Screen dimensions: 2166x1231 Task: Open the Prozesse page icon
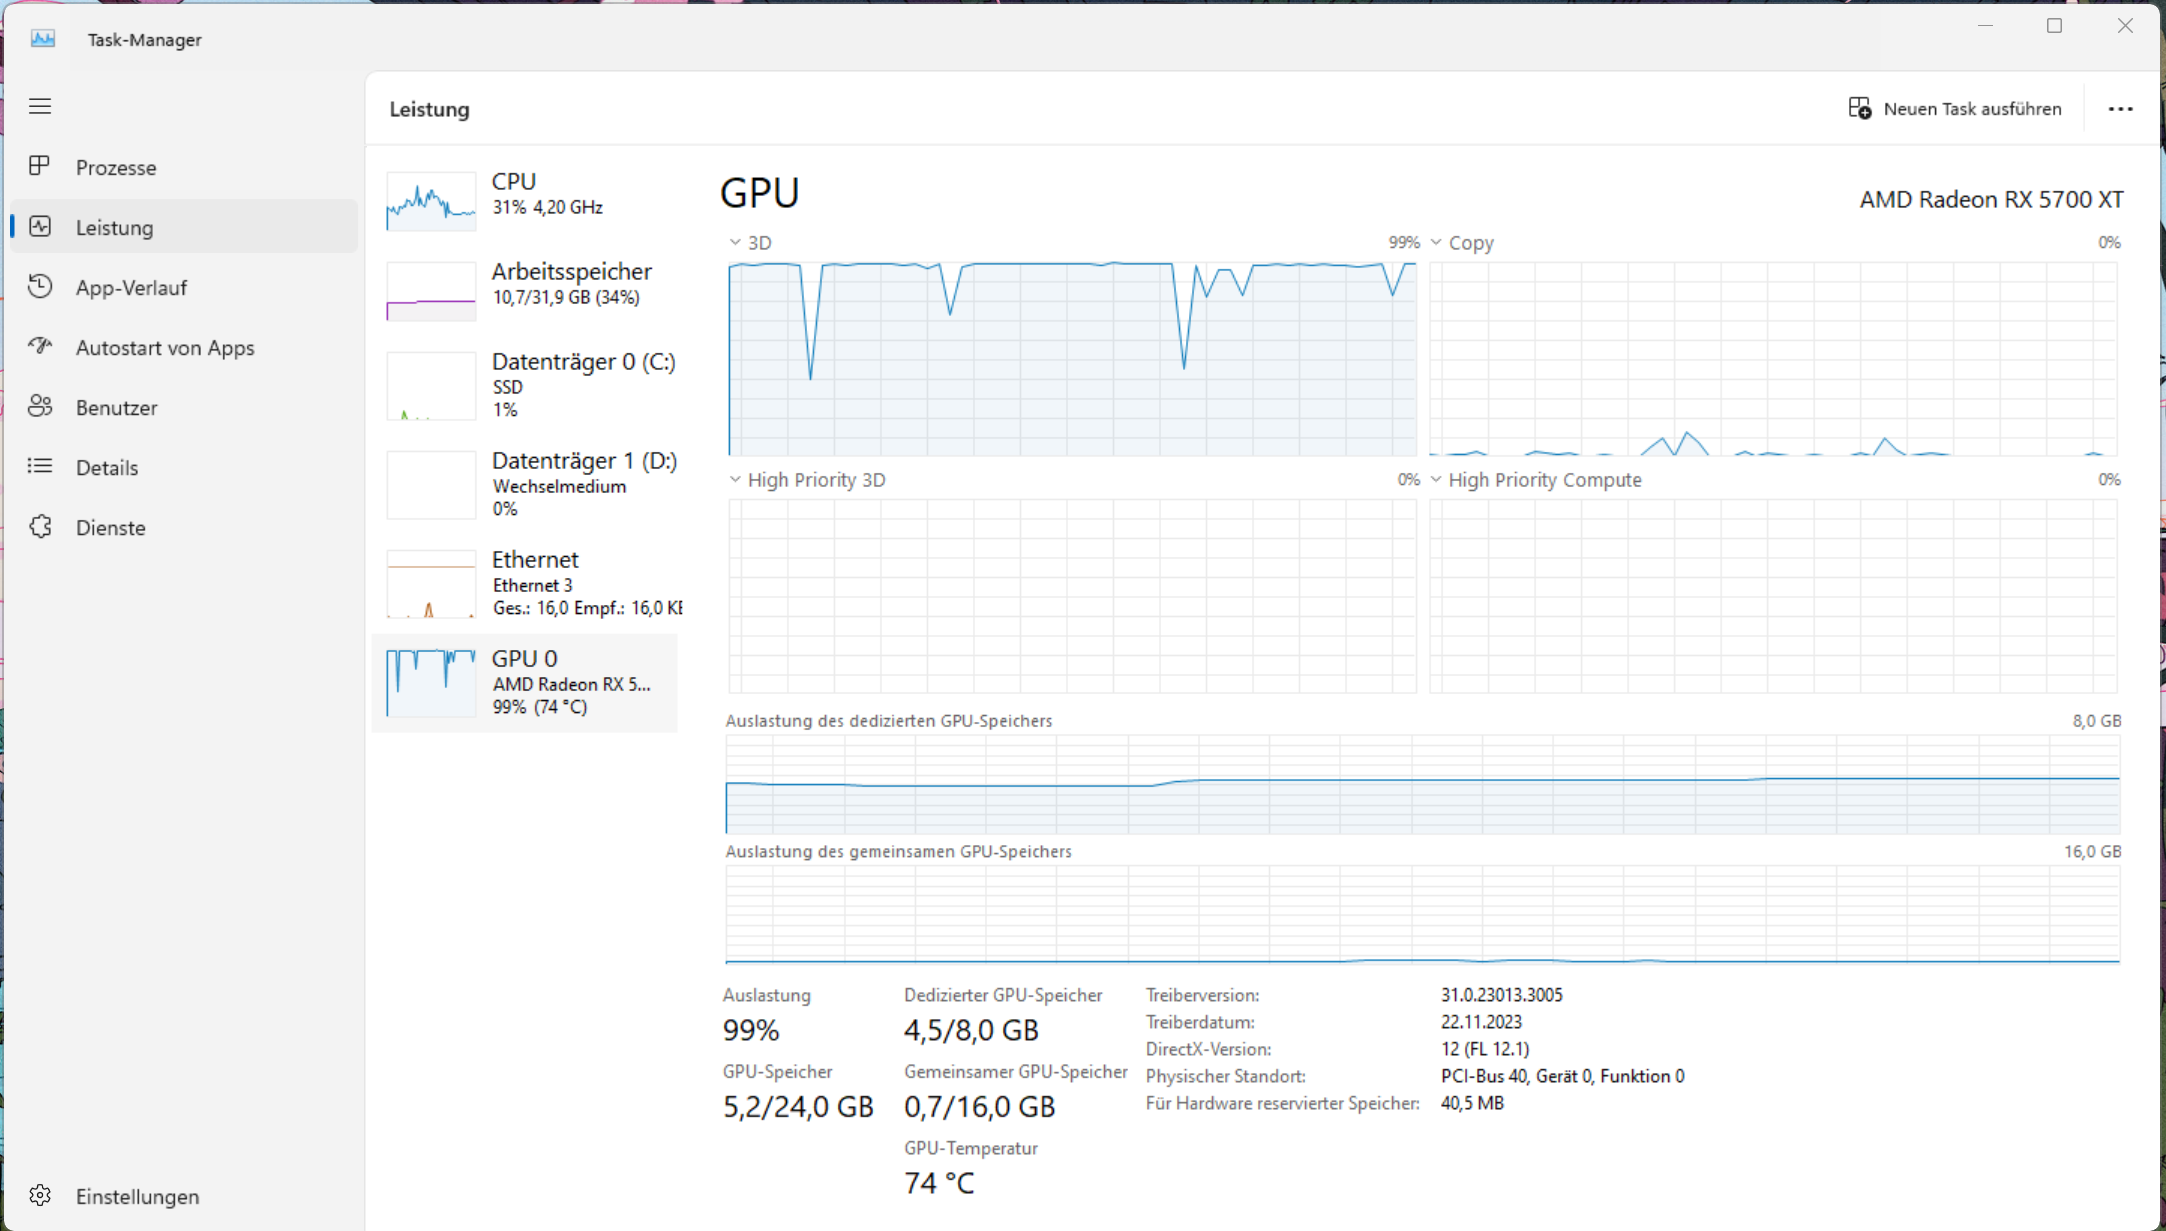coord(40,166)
